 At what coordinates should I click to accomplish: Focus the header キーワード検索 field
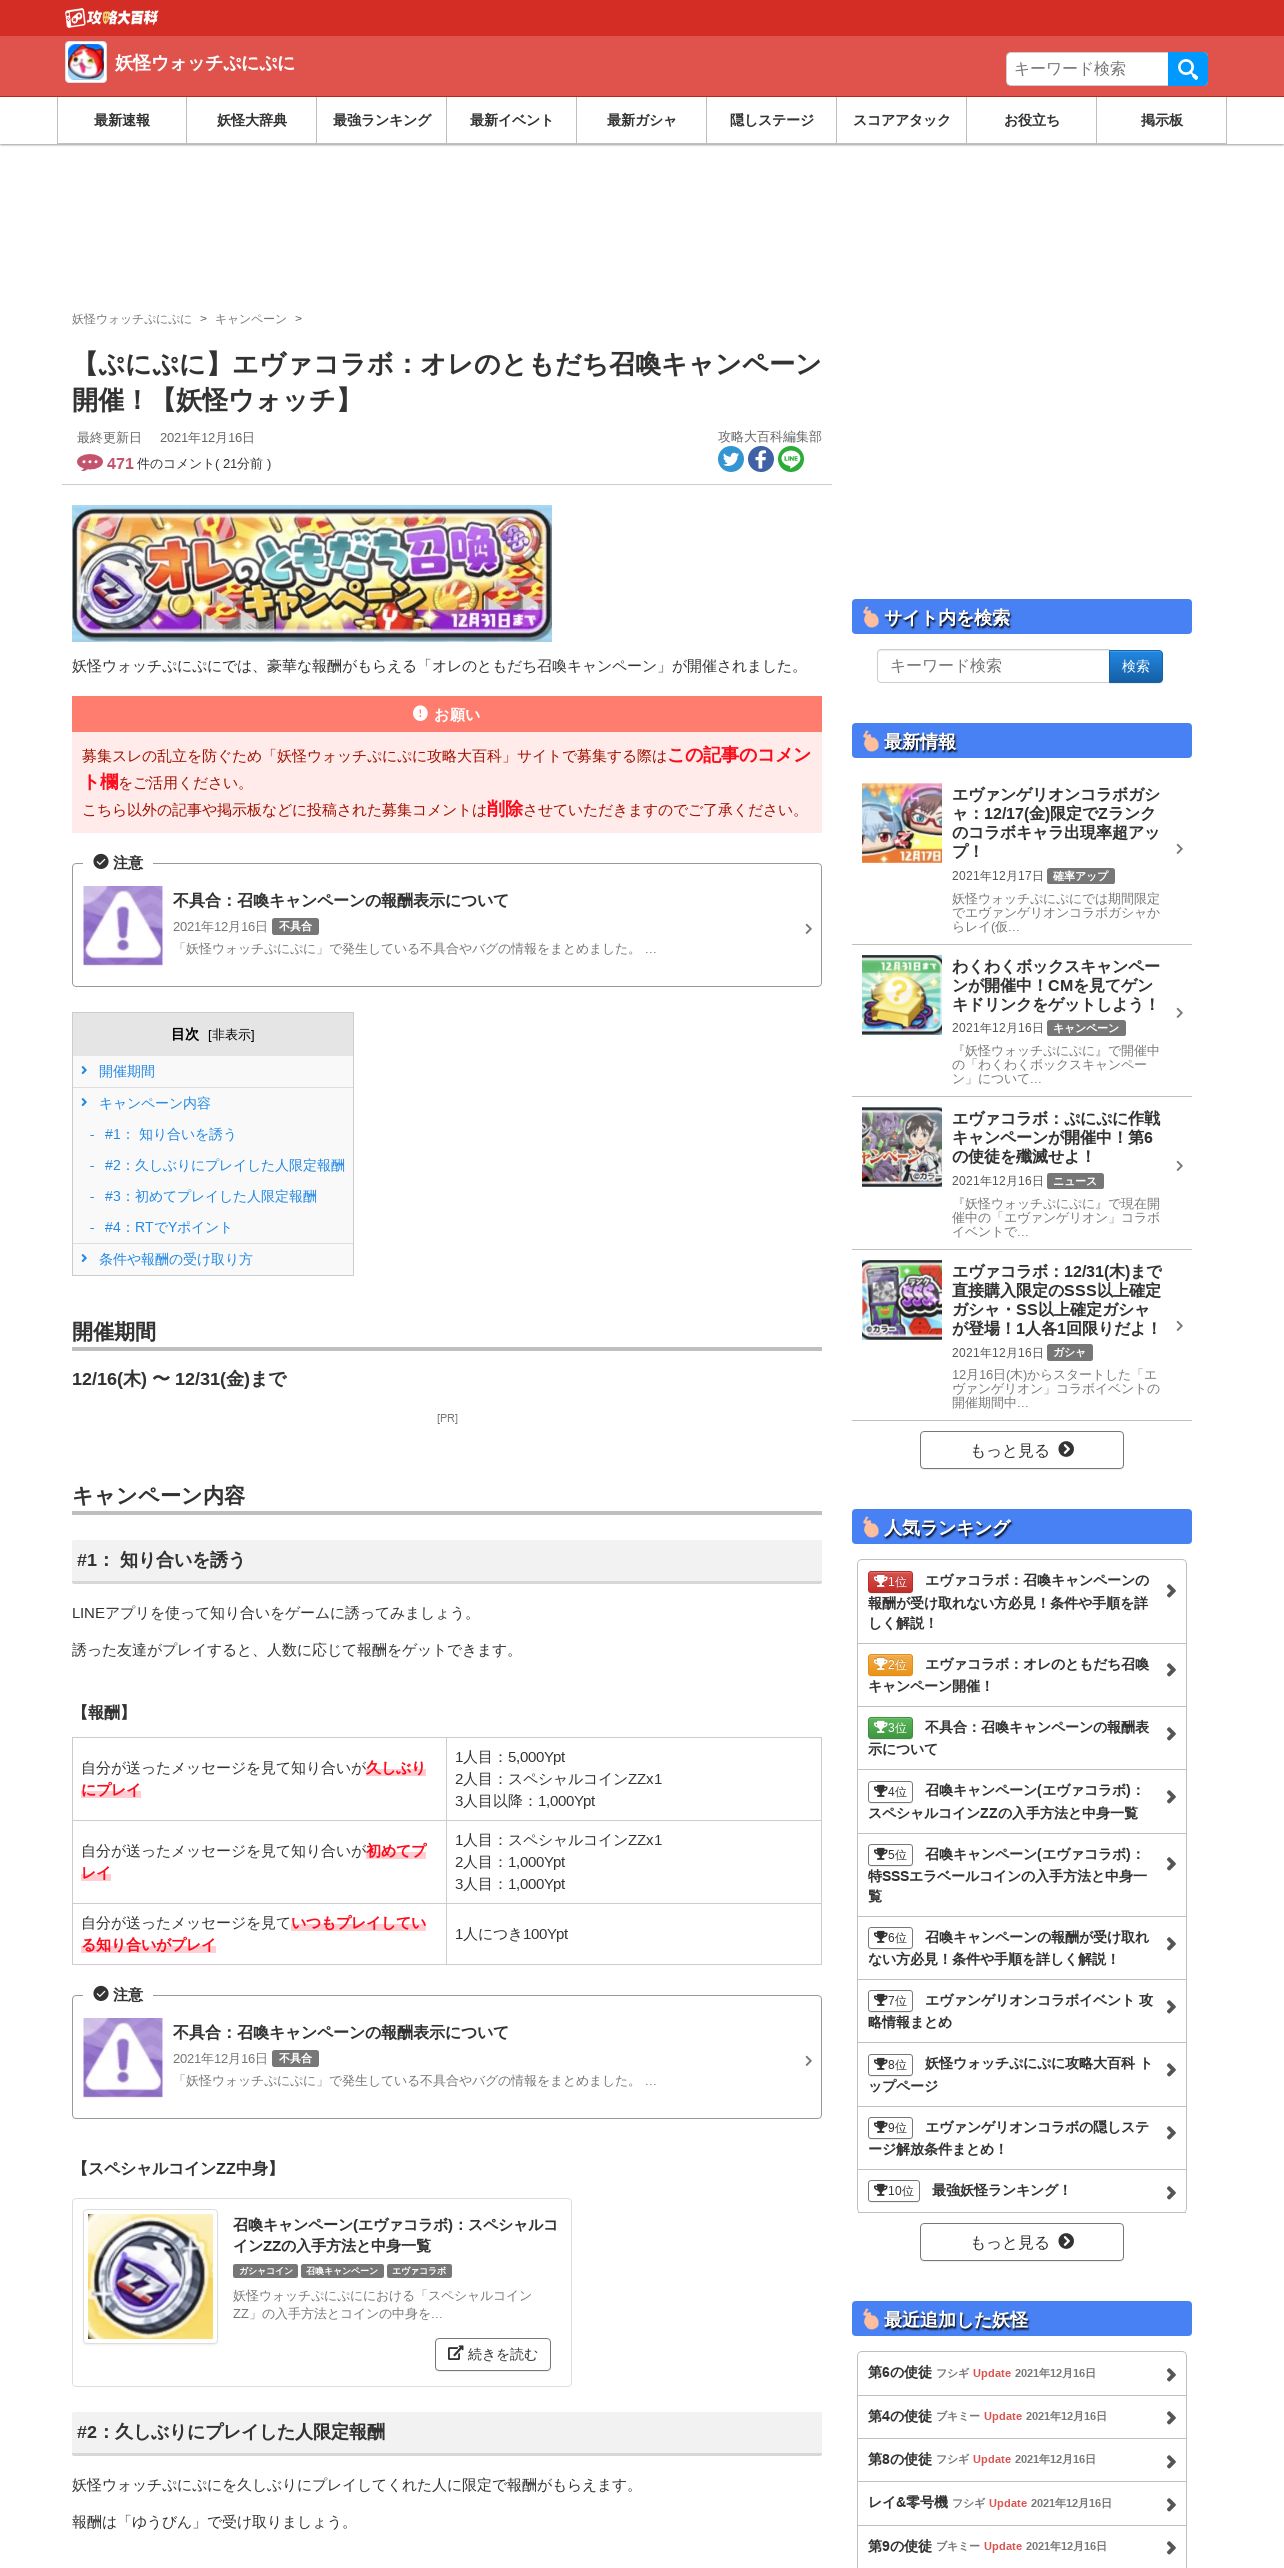tap(1087, 69)
